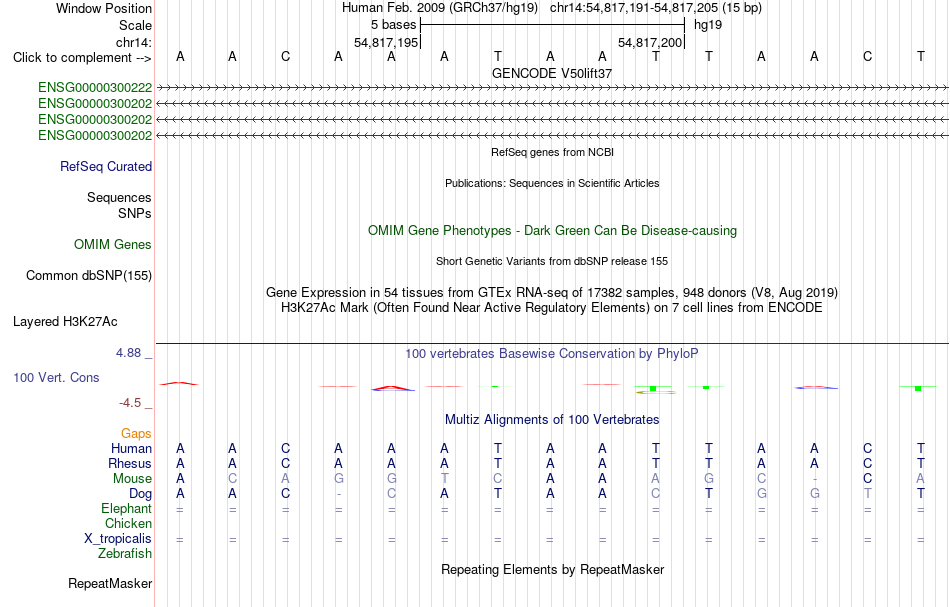Open the Common dbSNP(155) track label
950x607 pixels.
[89, 276]
